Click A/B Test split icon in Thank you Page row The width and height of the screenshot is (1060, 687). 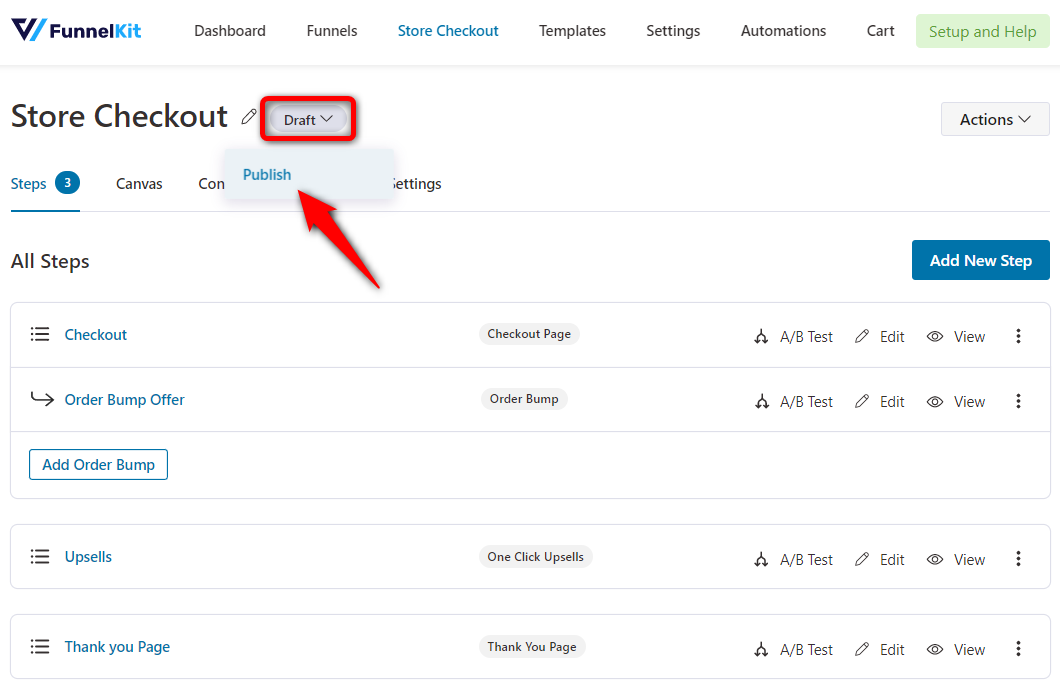pyautogui.click(x=761, y=650)
